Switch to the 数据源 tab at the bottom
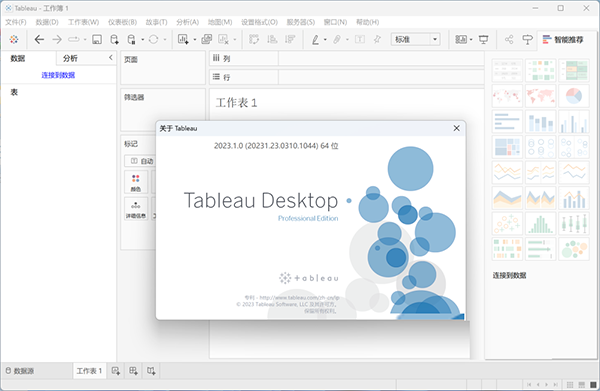600x391 pixels. [x=20, y=371]
